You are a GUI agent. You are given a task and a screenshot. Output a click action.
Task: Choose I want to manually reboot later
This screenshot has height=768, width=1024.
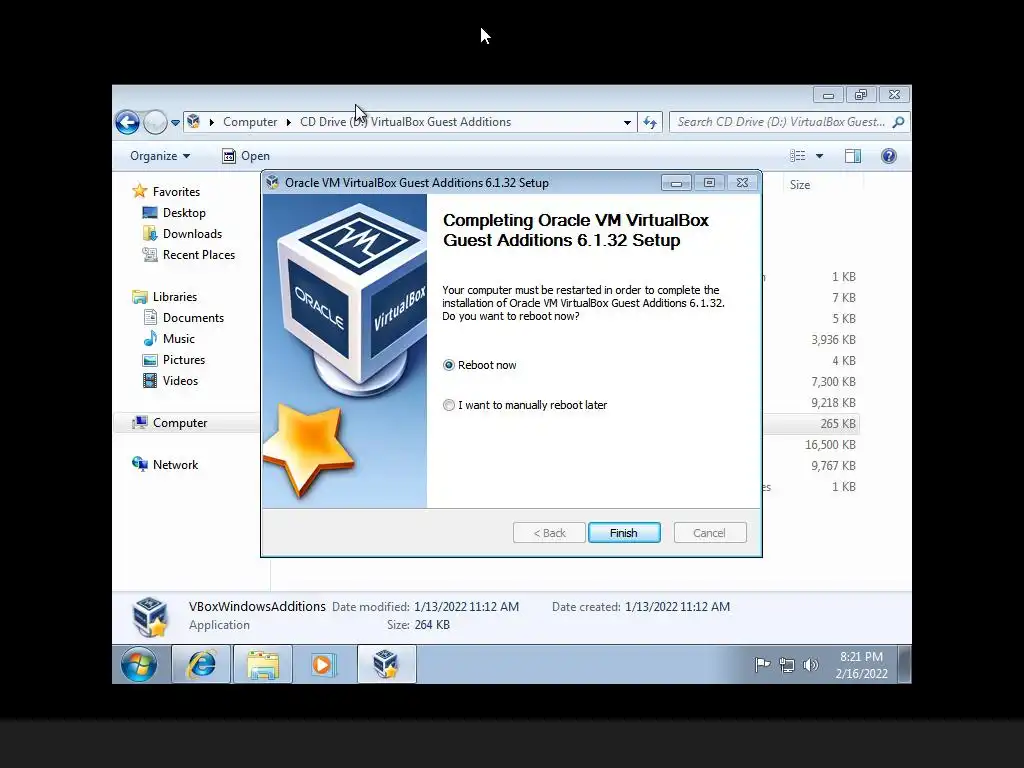449,405
